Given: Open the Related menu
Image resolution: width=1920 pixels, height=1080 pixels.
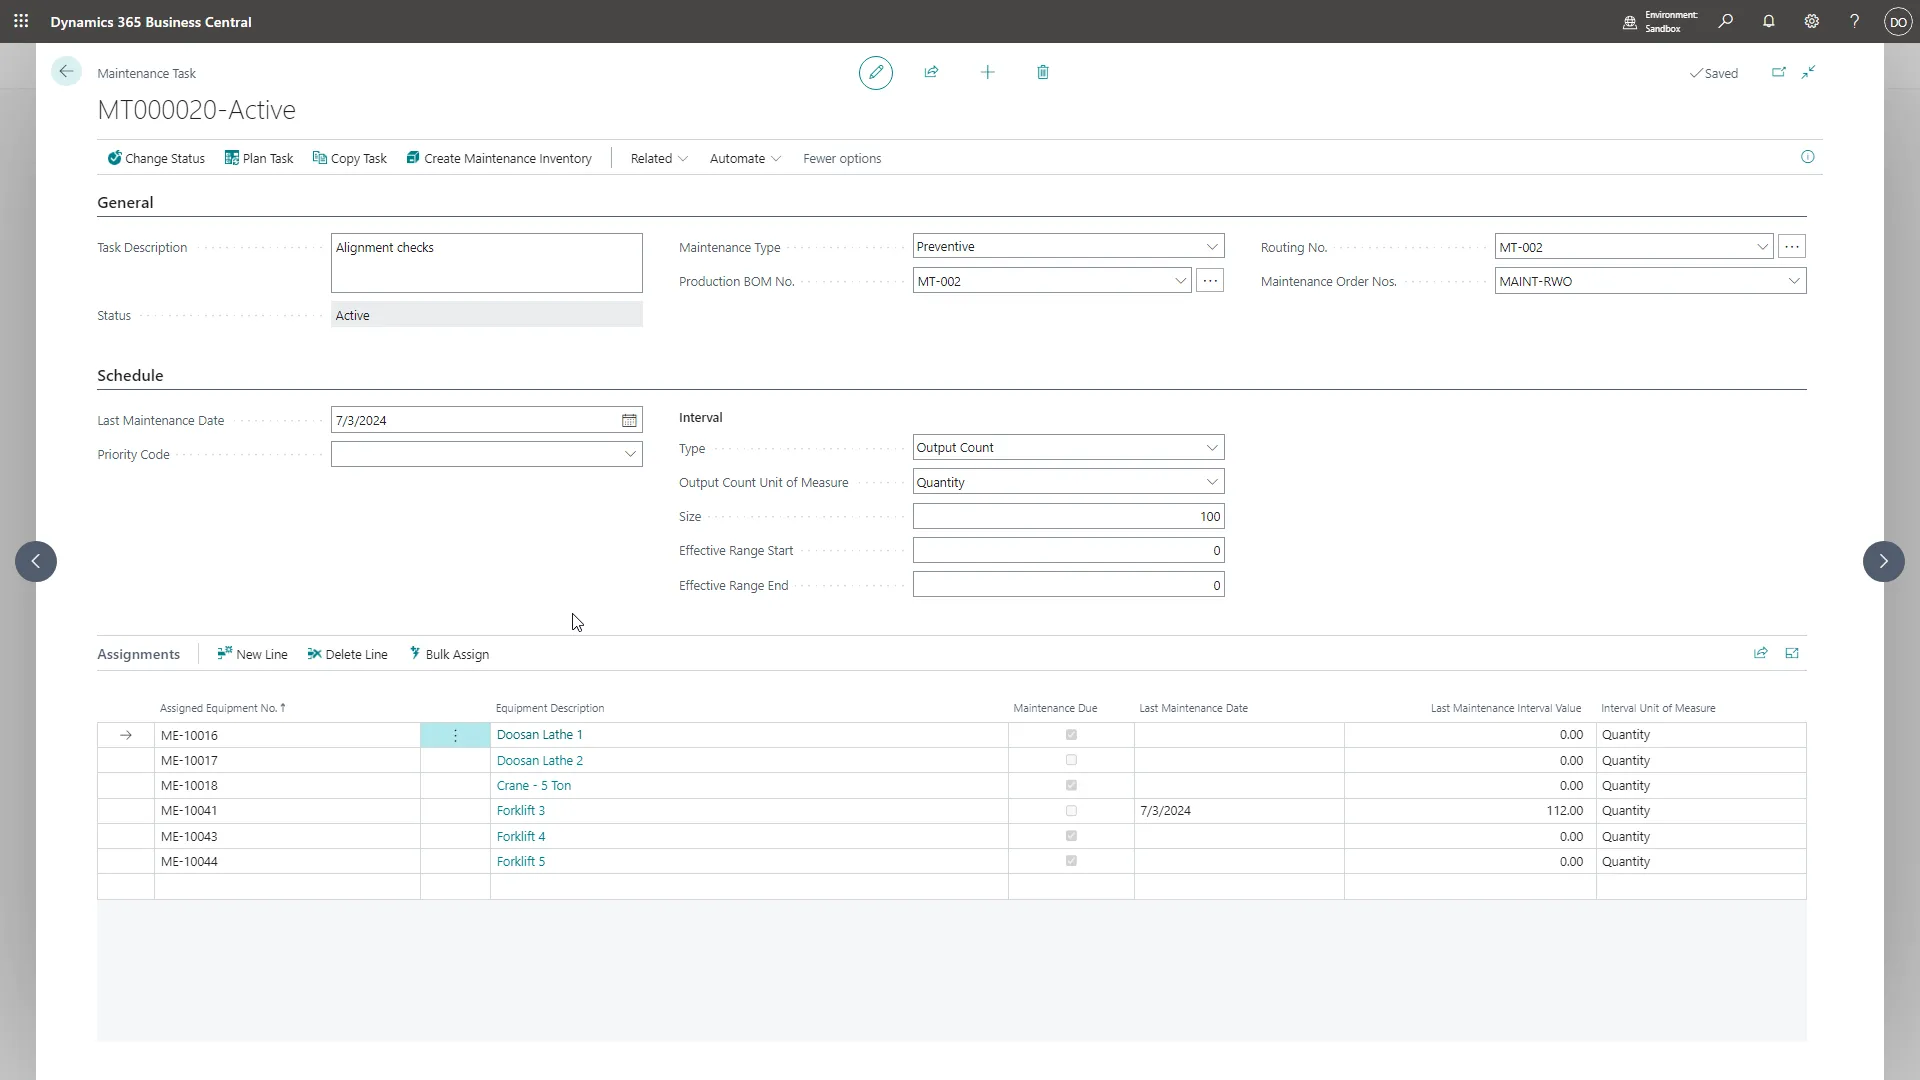Looking at the screenshot, I should (x=658, y=159).
